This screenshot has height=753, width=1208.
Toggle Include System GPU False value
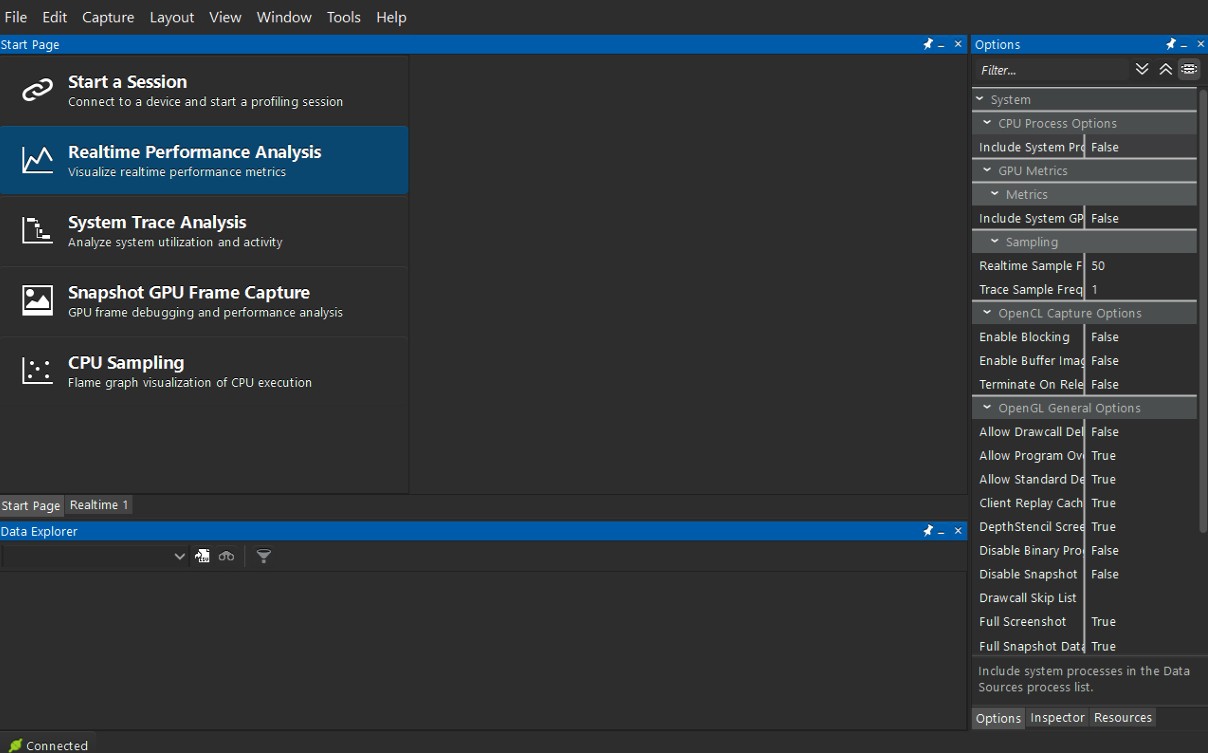pyautogui.click(x=1141, y=218)
